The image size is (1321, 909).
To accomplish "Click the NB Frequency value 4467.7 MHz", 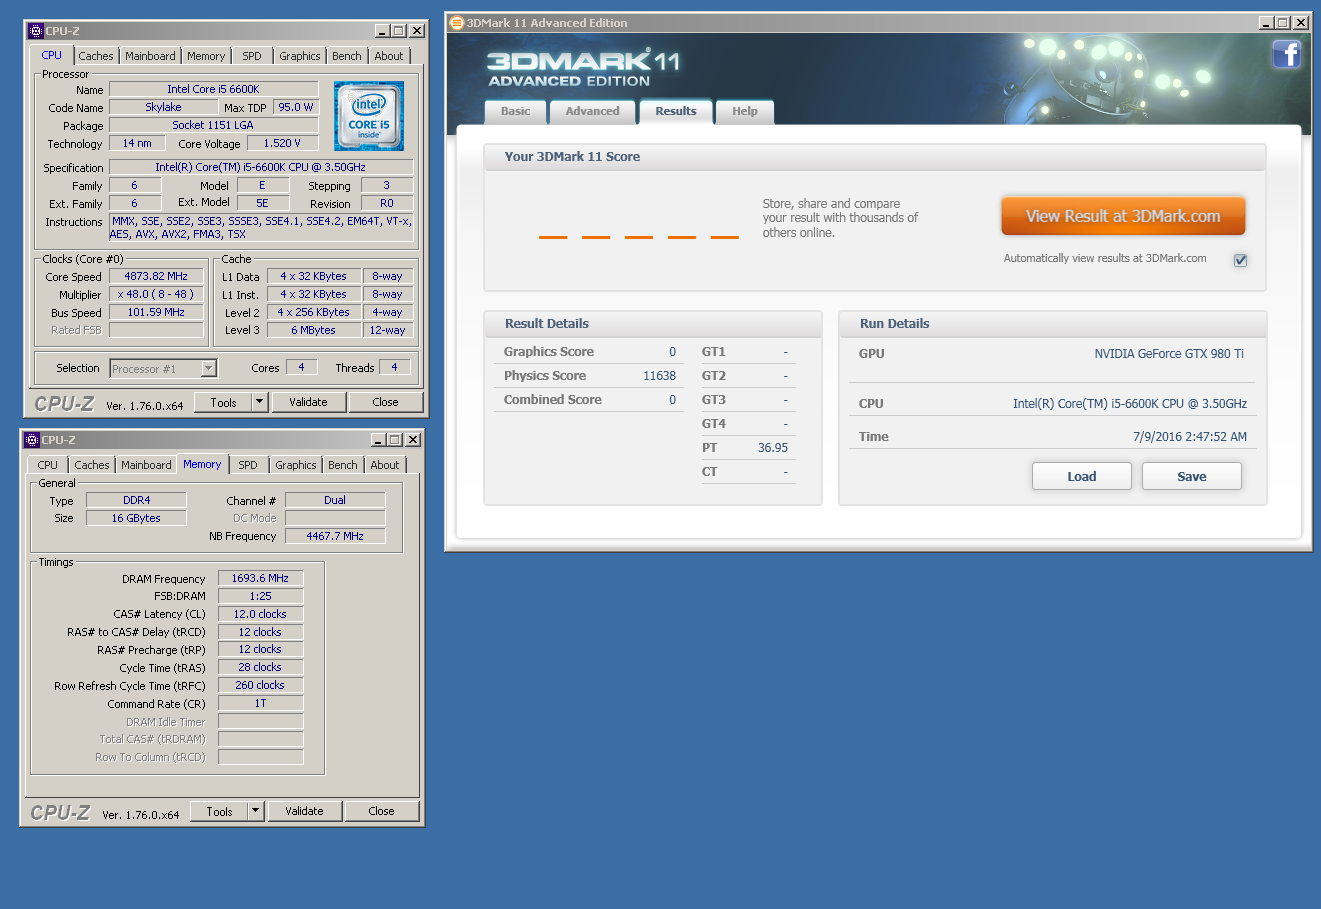I will [335, 536].
